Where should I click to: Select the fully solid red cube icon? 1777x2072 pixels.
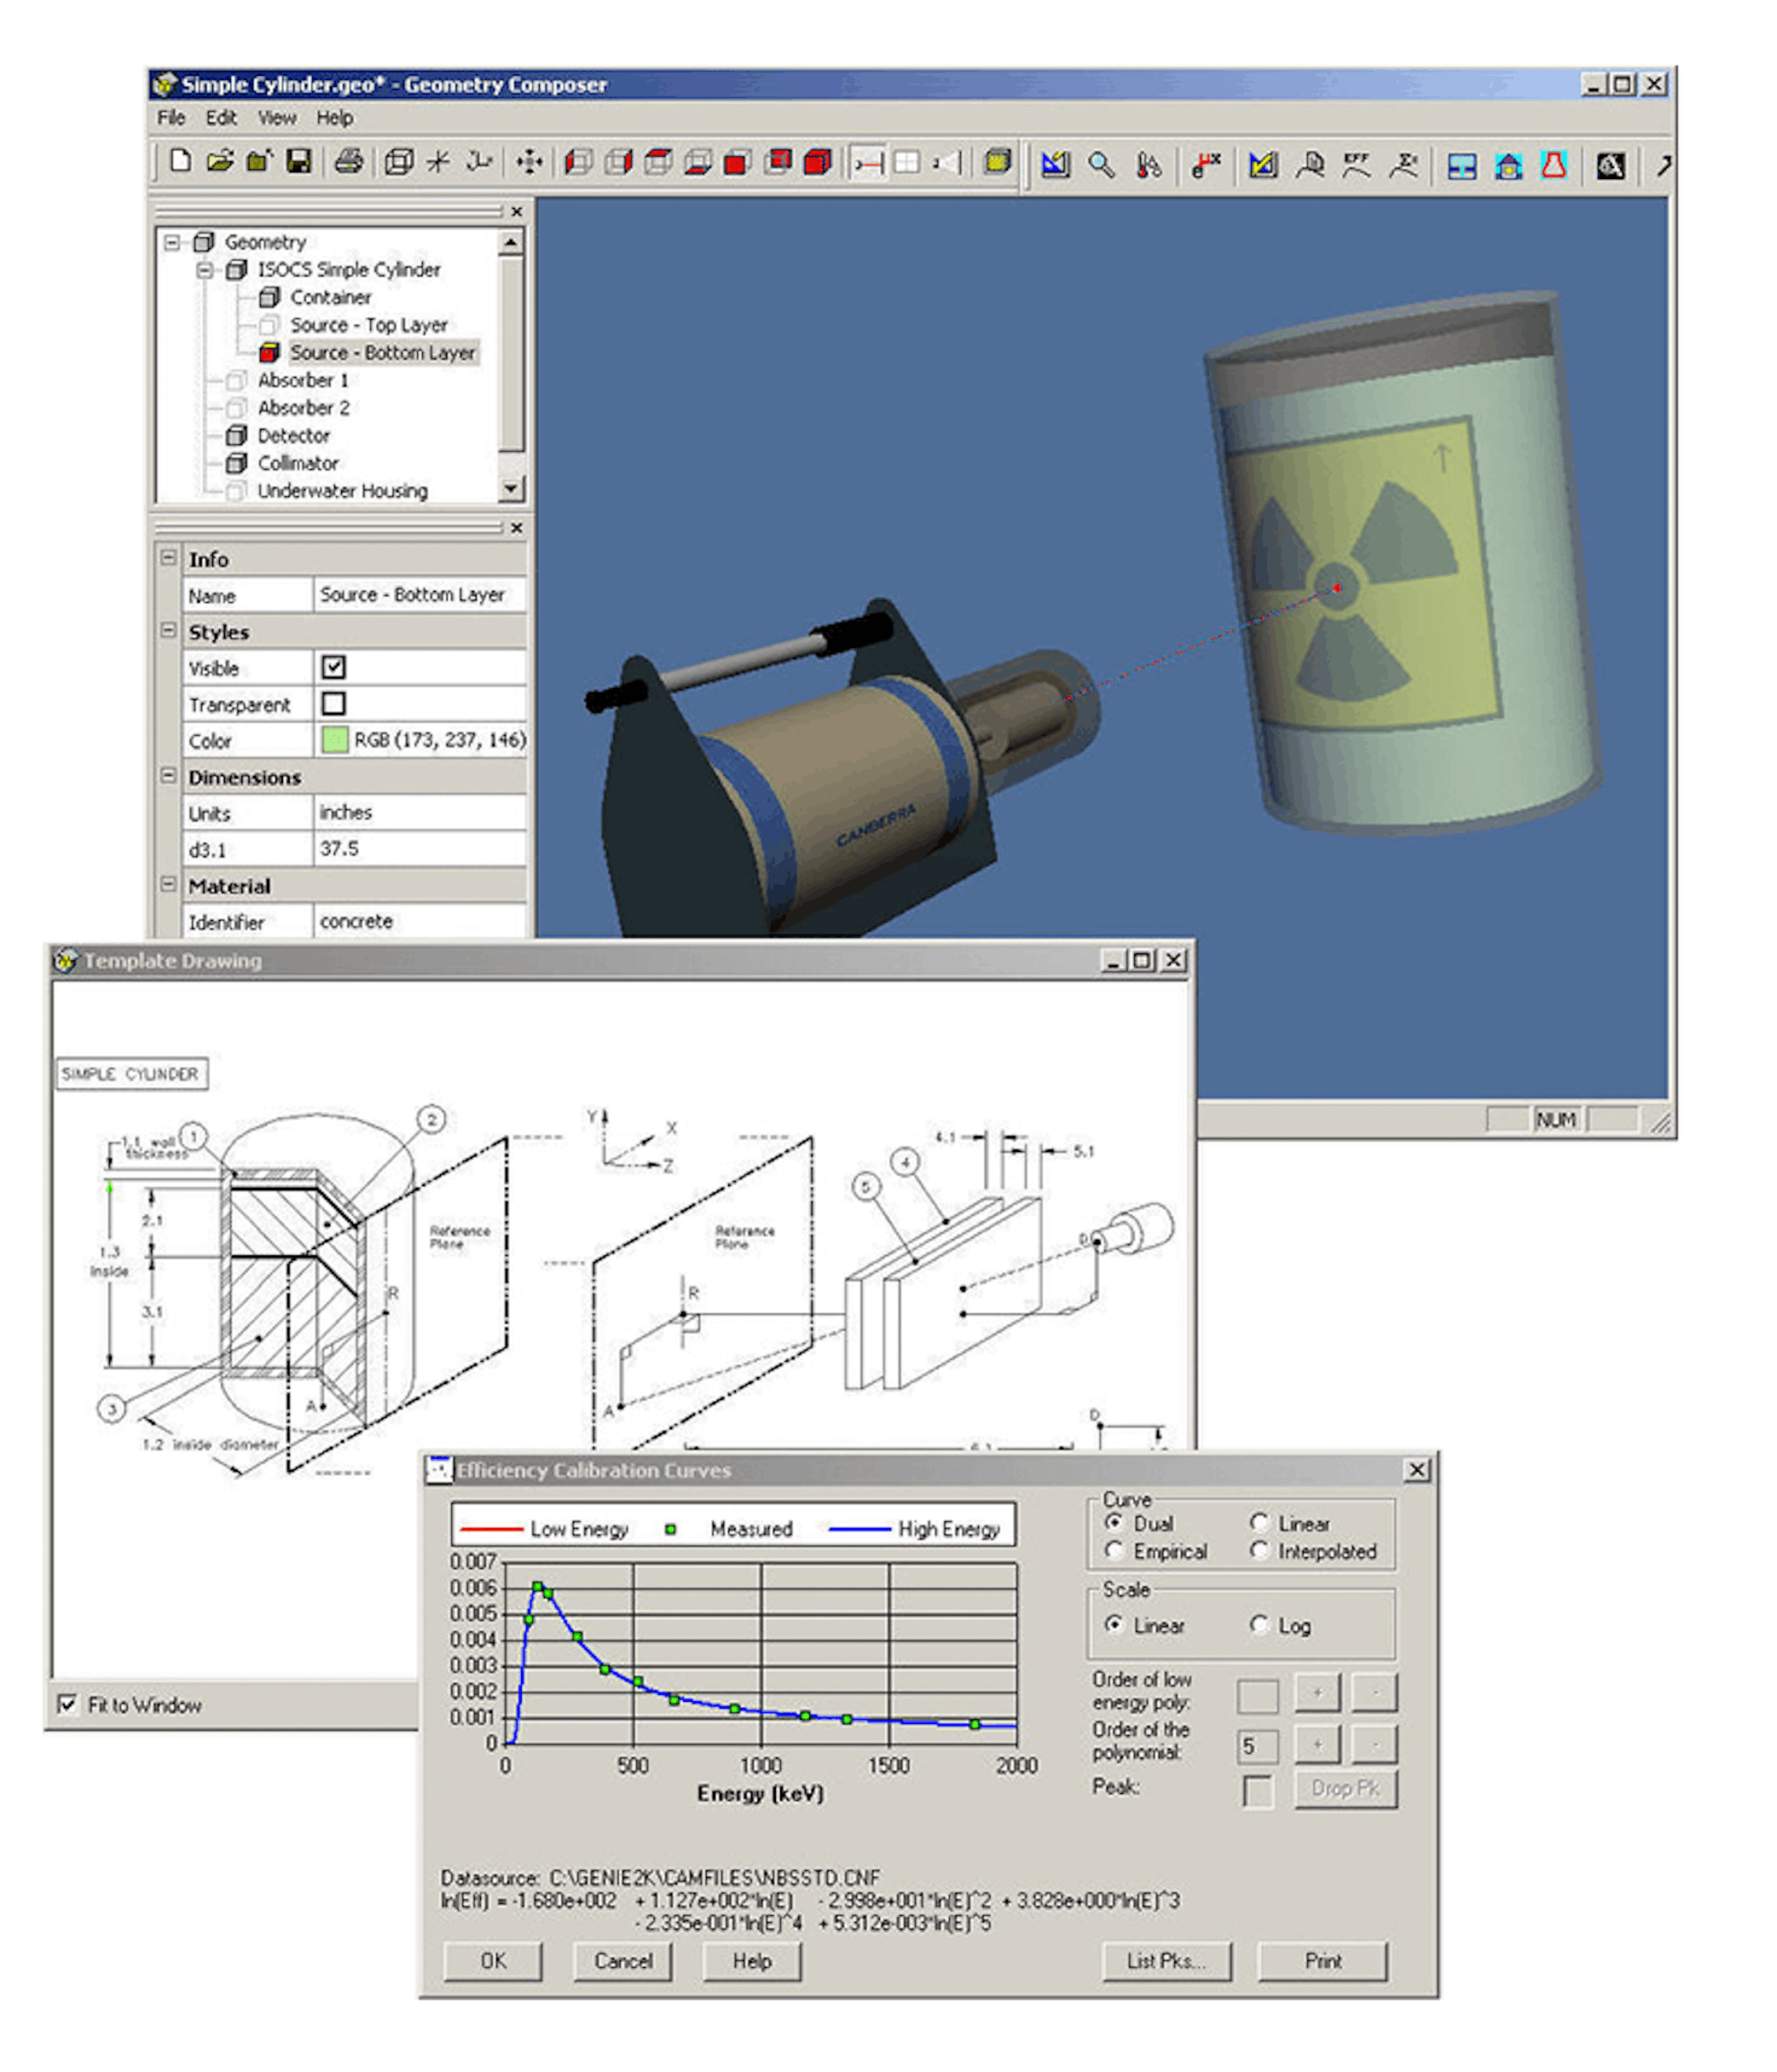818,161
